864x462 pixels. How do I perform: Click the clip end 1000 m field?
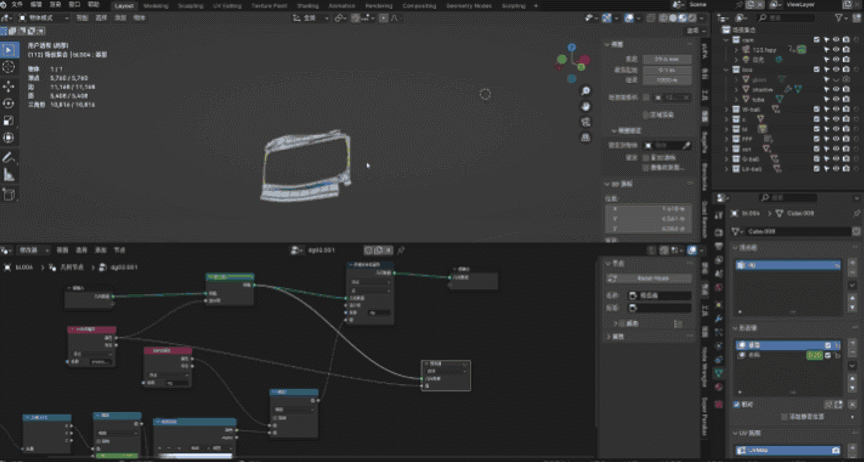click(x=667, y=80)
